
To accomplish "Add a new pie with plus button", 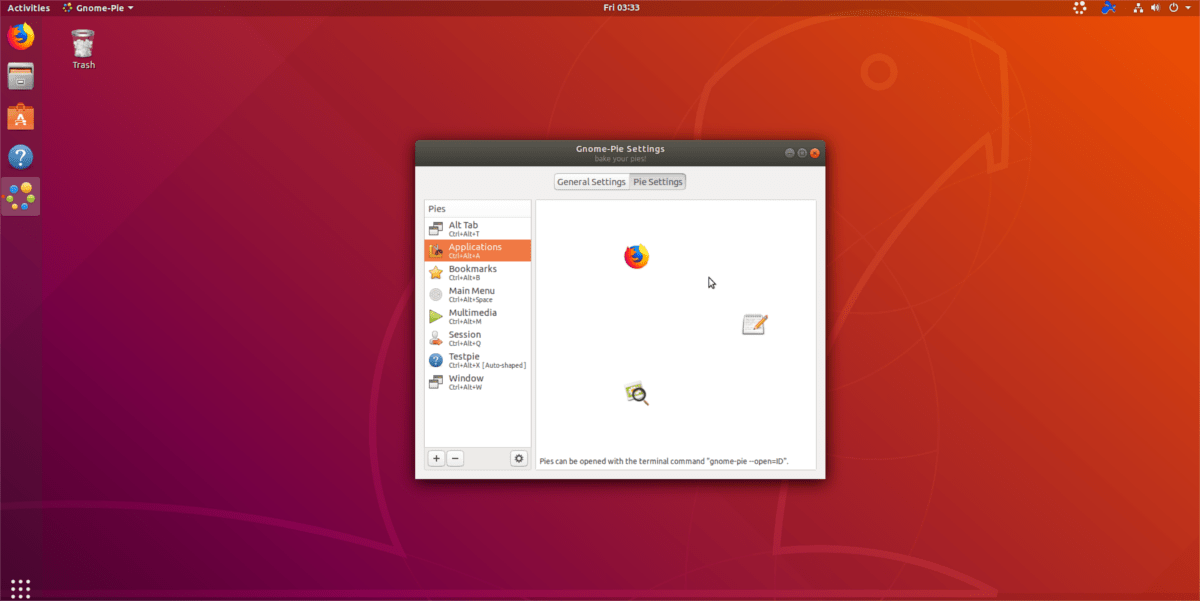I will 436,458.
